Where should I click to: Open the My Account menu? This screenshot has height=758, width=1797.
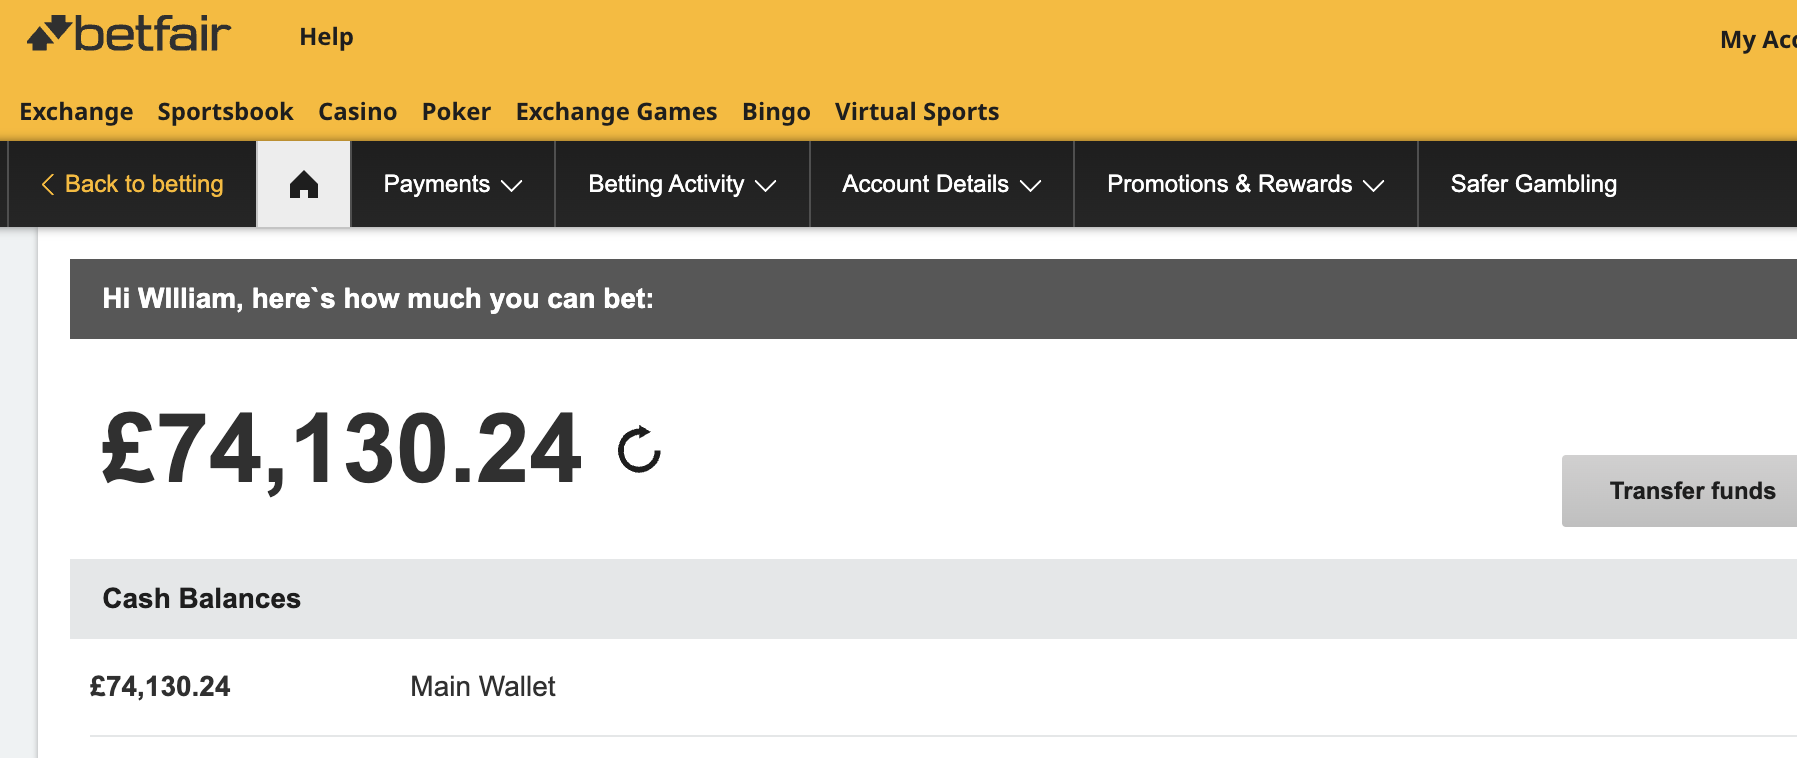pos(1758,40)
